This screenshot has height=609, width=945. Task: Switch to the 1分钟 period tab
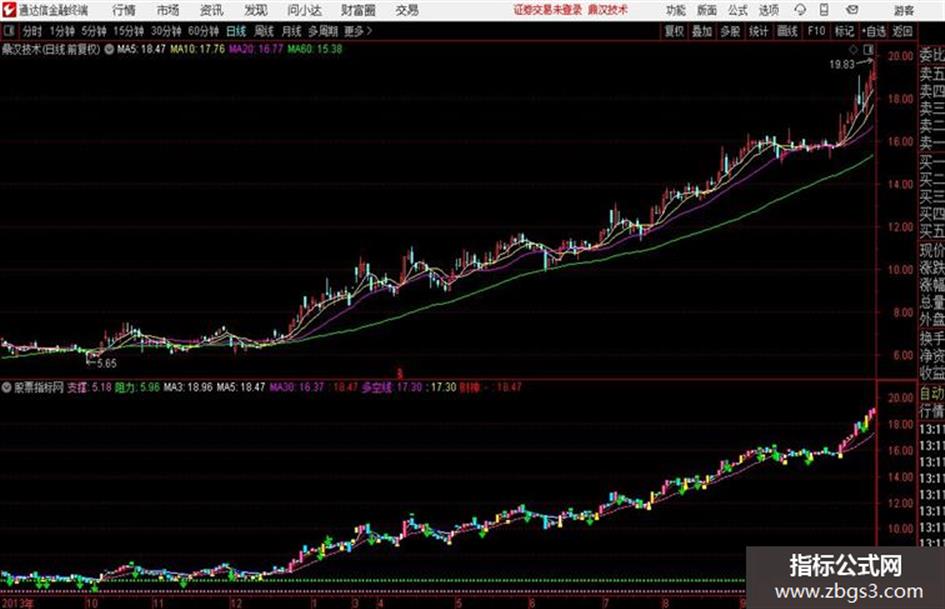62,31
